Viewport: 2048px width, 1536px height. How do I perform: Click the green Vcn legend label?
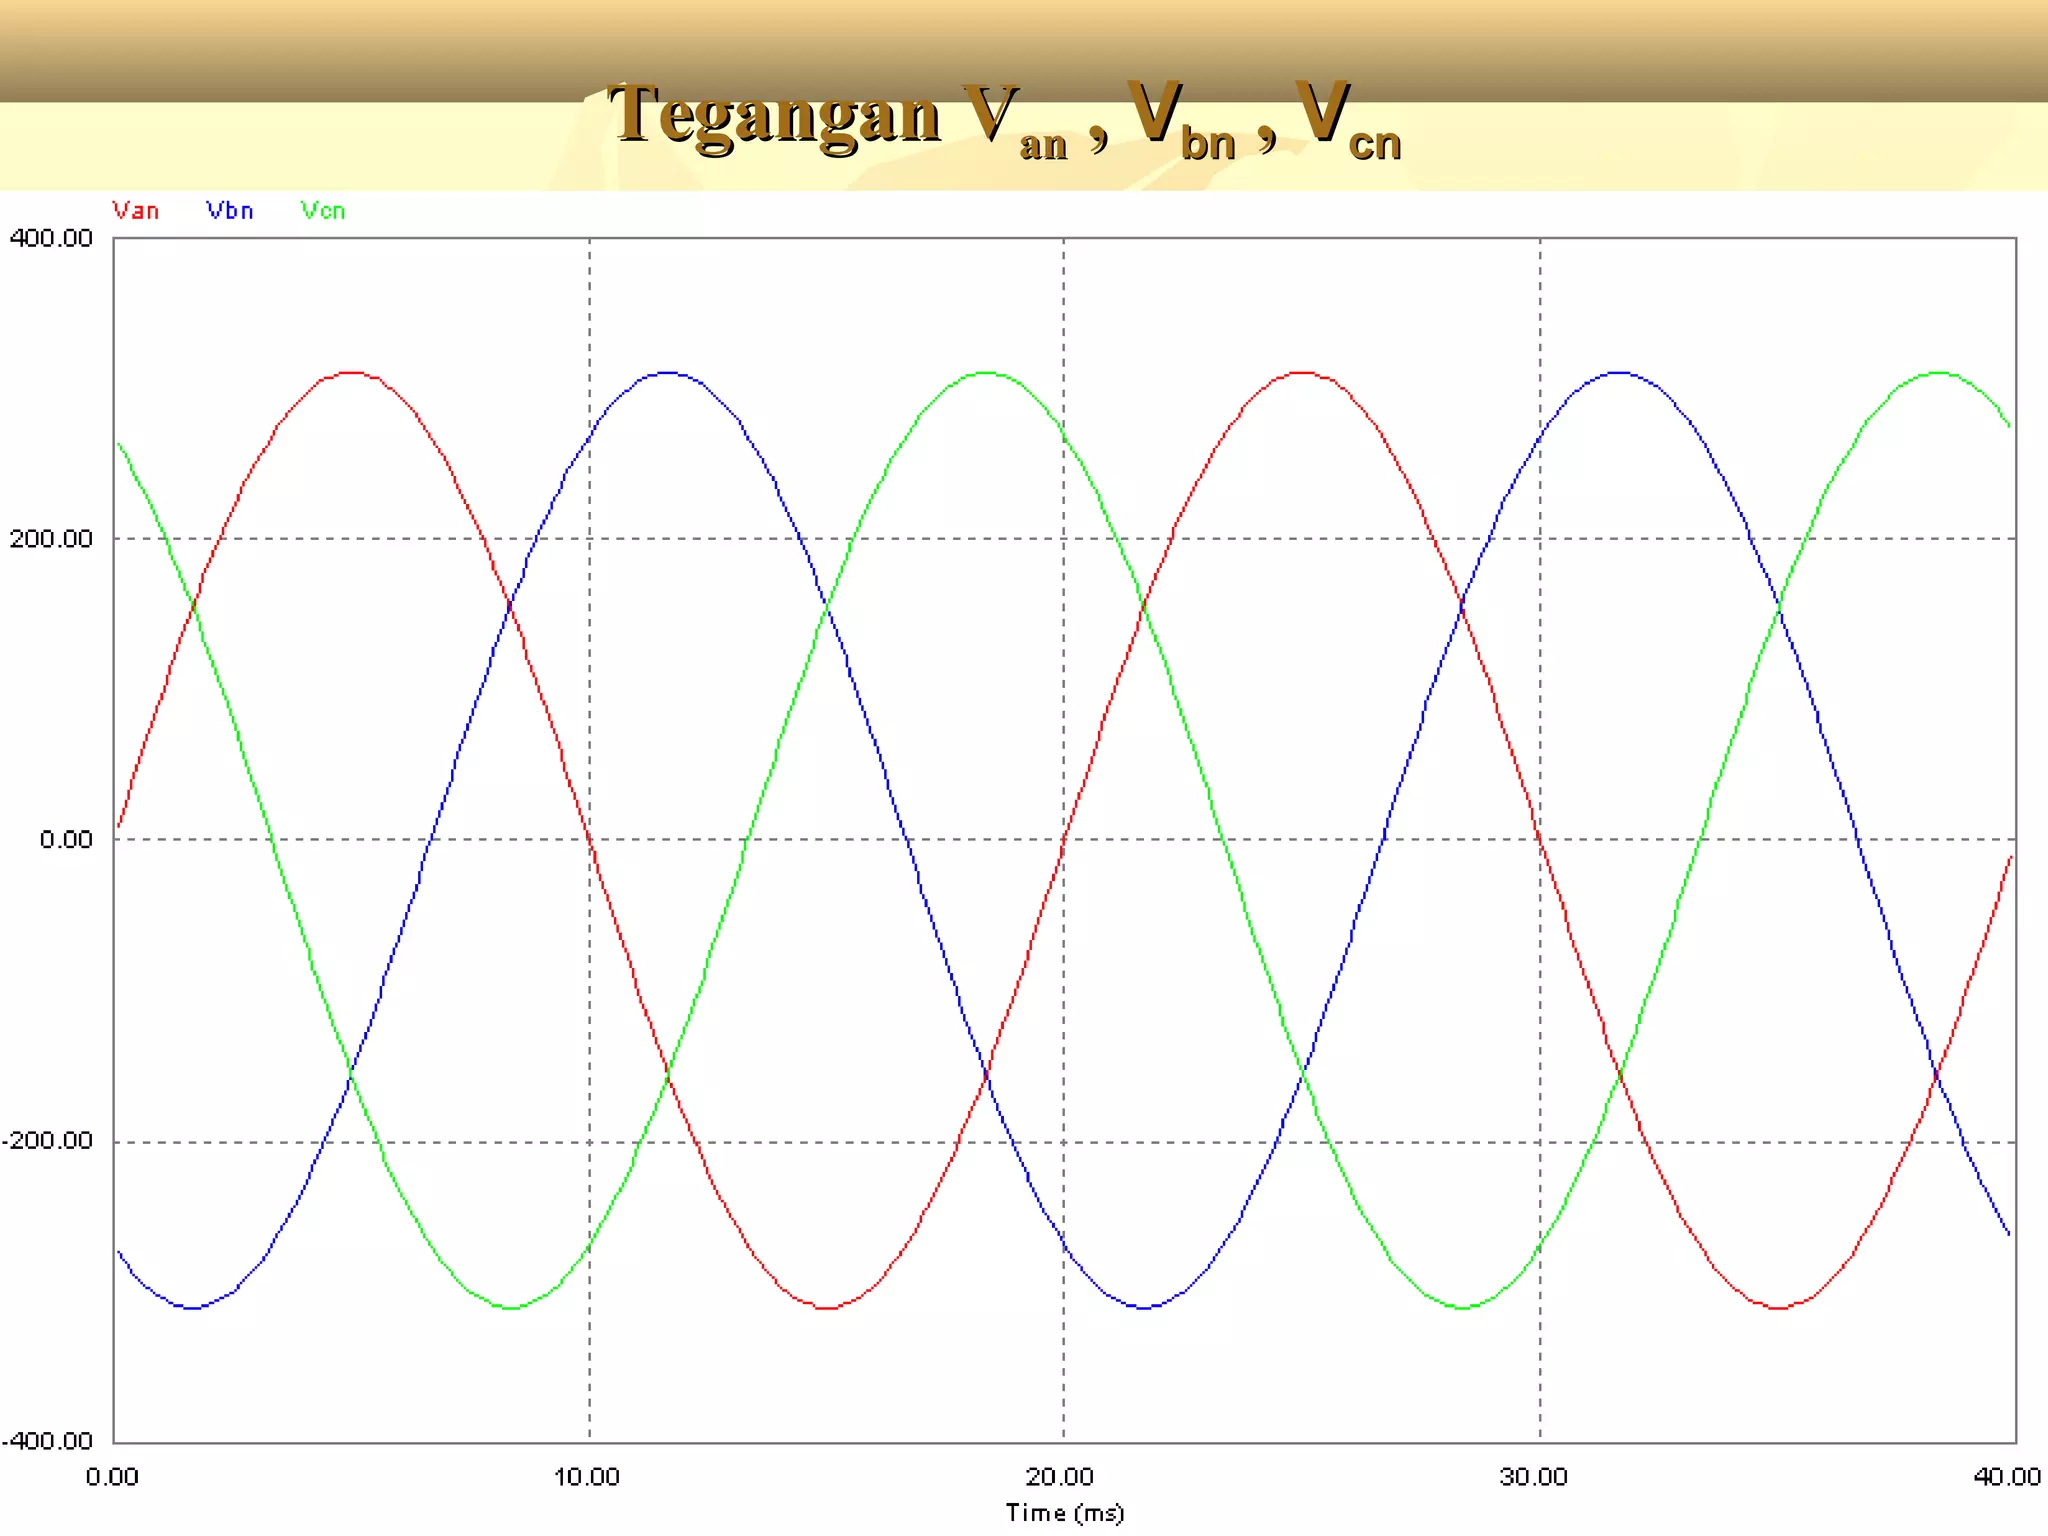[x=323, y=211]
